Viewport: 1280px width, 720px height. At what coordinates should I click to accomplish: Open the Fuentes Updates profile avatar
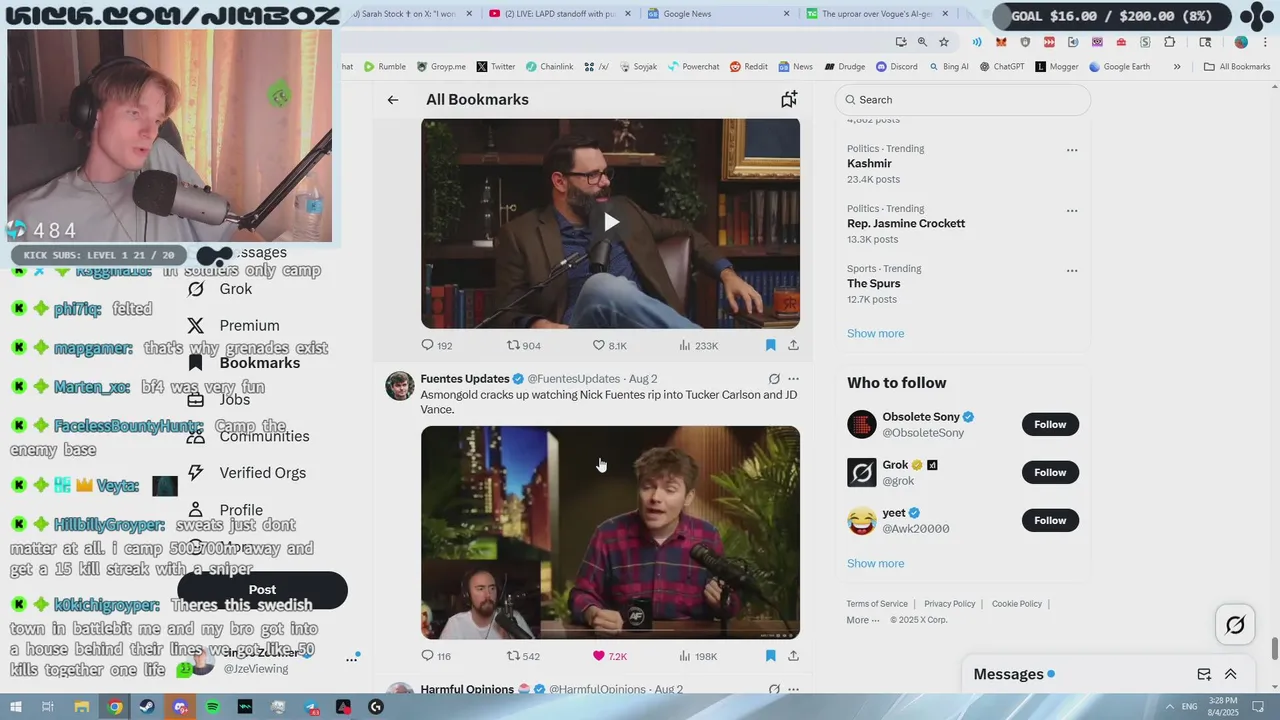click(x=400, y=386)
